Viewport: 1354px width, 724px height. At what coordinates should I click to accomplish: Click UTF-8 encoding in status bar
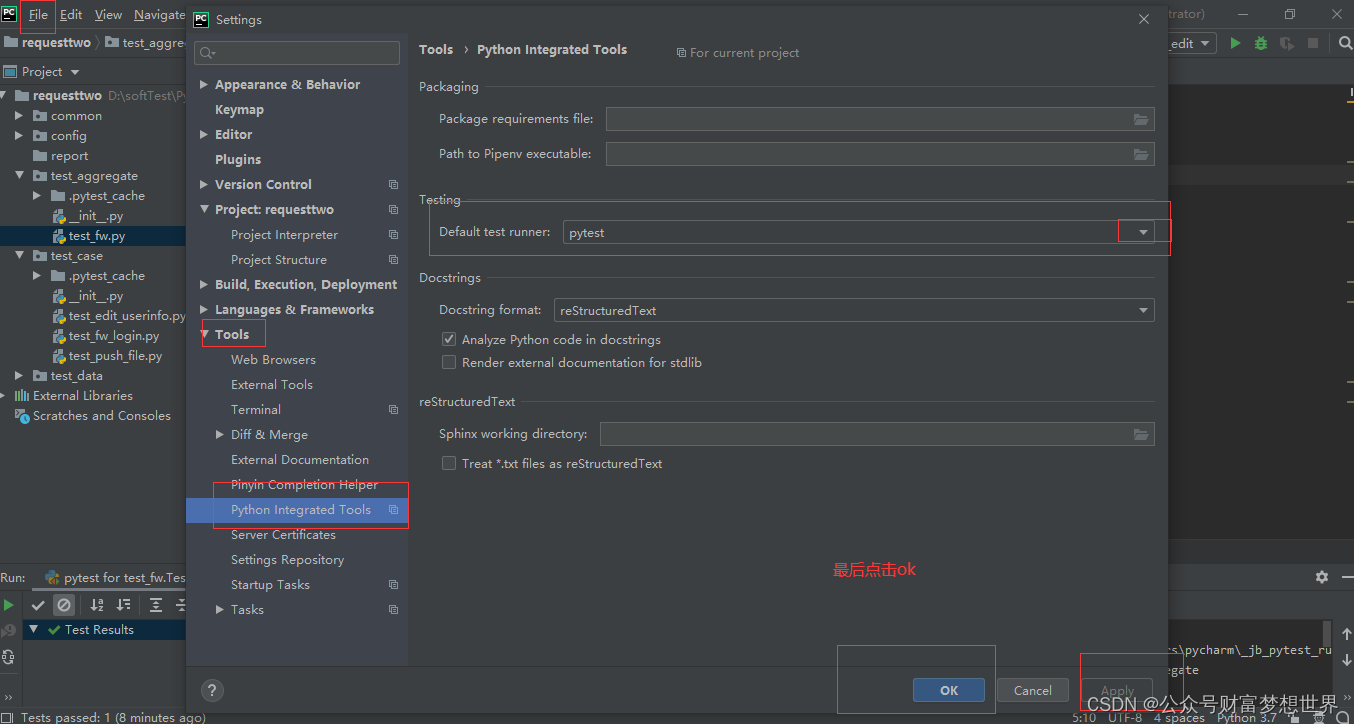pyautogui.click(x=1124, y=717)
